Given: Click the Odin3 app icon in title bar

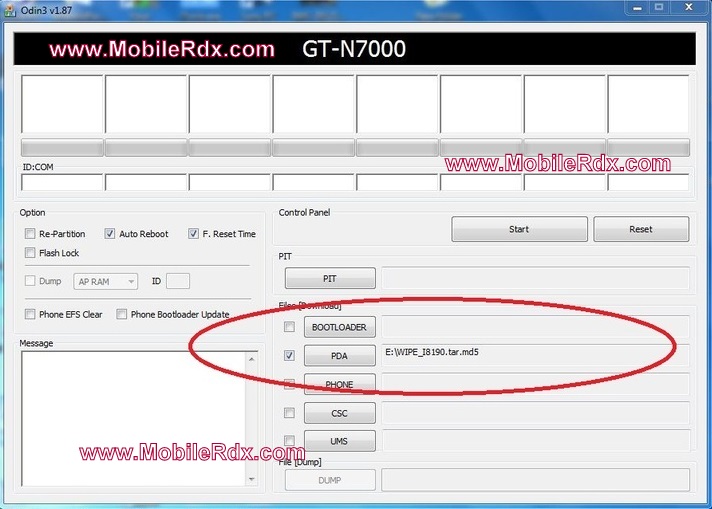Looking at the screenshot, I should [9, 10].
